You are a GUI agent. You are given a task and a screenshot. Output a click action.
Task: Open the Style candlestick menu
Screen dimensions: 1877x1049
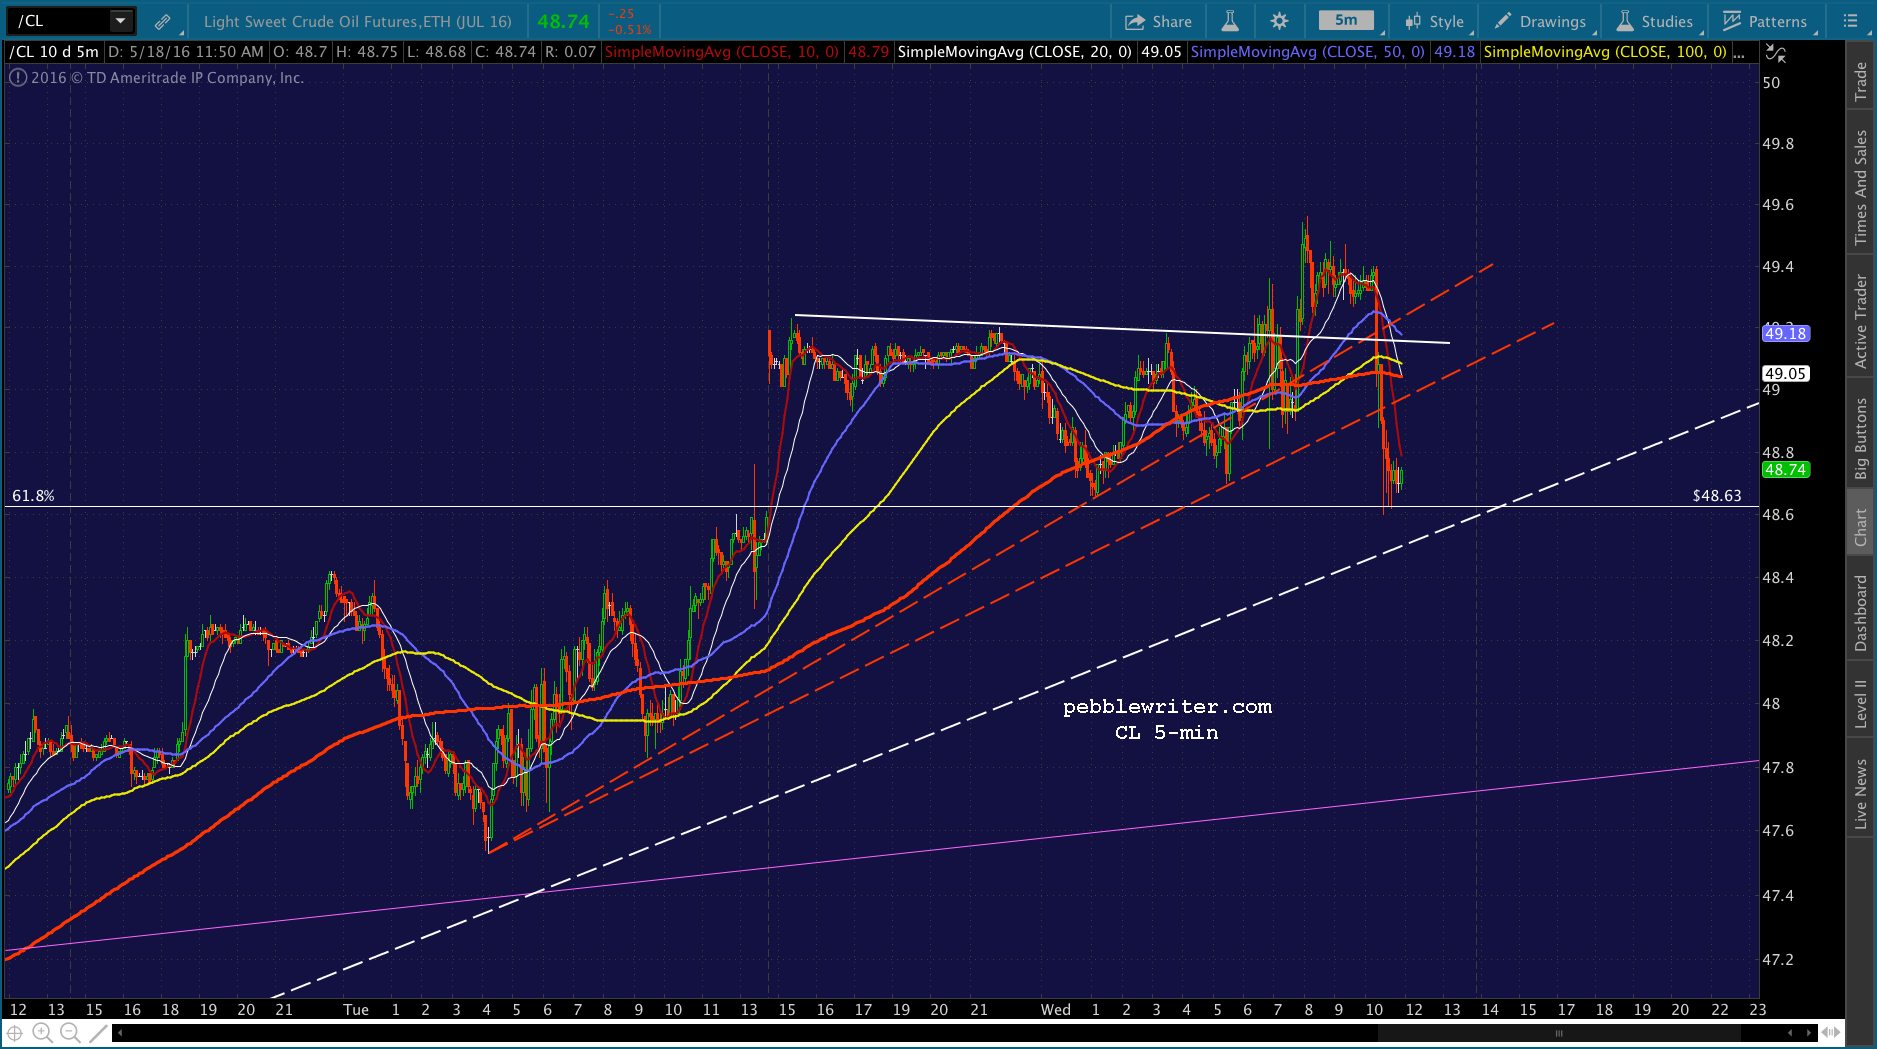pos(1434,21)
